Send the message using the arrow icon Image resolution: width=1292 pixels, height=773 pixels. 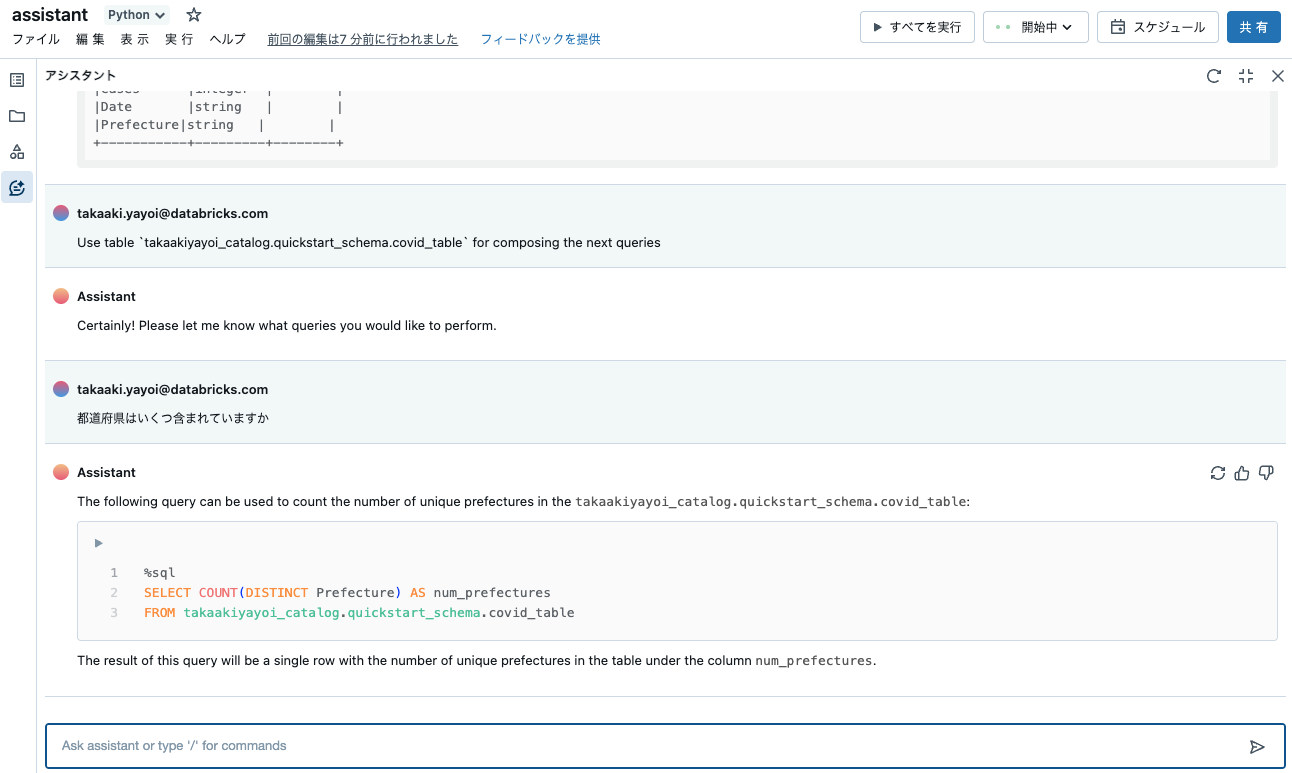coord(1258,745)
